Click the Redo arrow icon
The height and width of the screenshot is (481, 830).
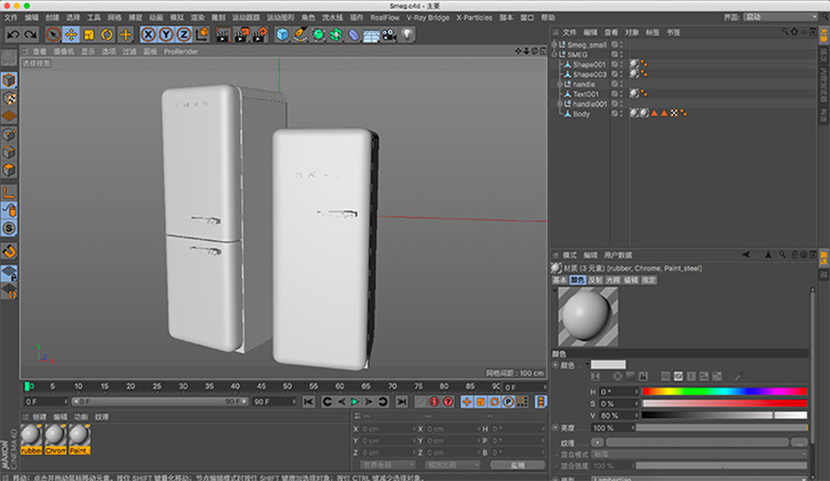(x=31, y=35)
